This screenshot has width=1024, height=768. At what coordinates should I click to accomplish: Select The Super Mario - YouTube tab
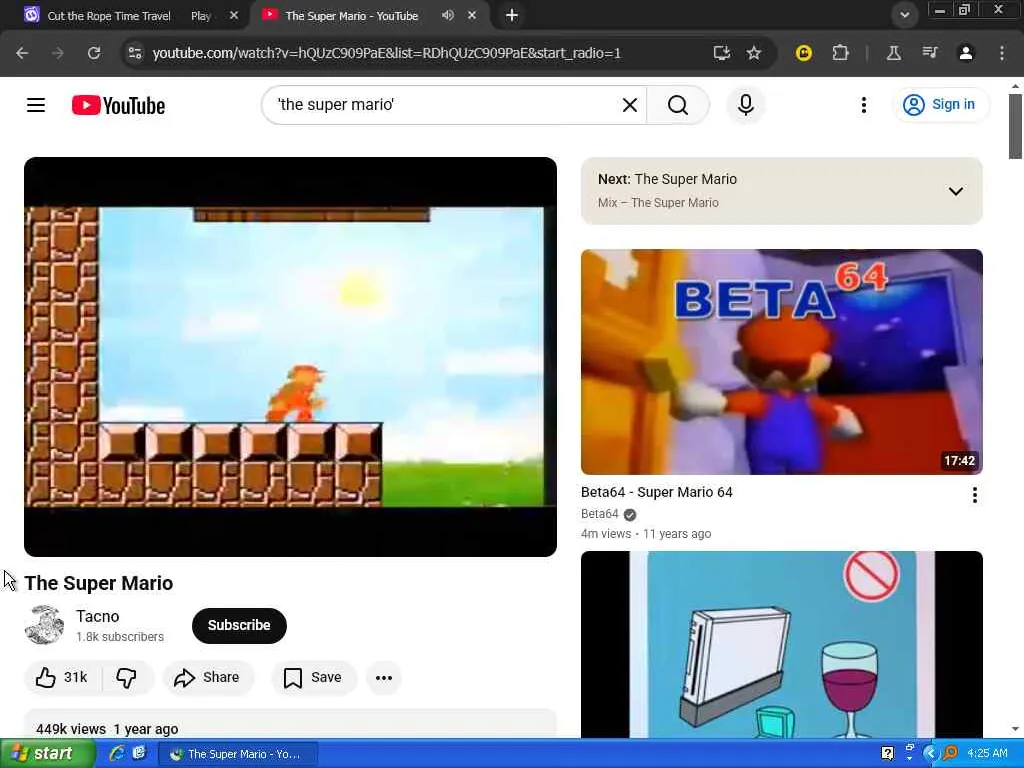tap(351, 16)
